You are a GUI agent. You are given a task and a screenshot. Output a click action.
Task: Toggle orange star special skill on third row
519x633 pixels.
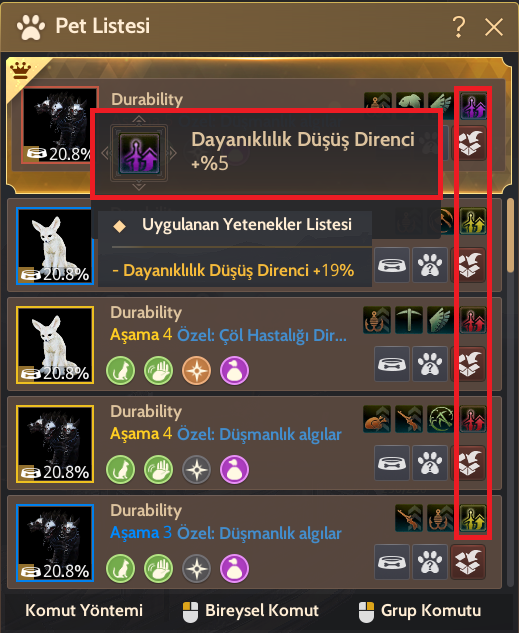(x=197, y=370)
